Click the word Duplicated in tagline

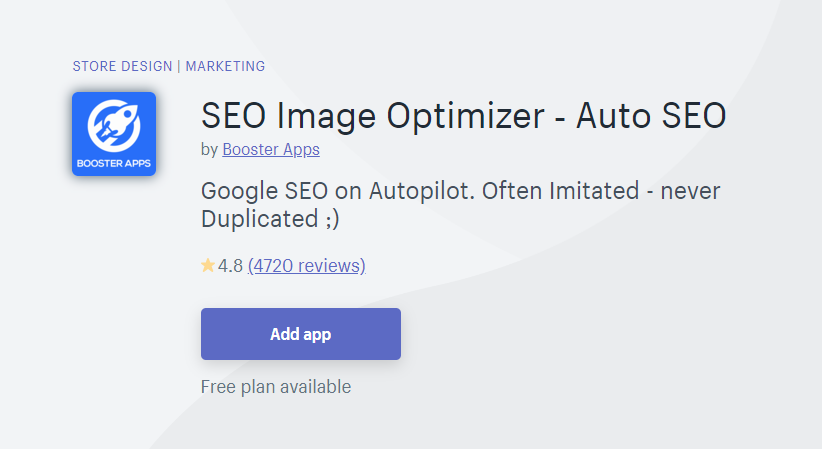(x=256, y=219)
